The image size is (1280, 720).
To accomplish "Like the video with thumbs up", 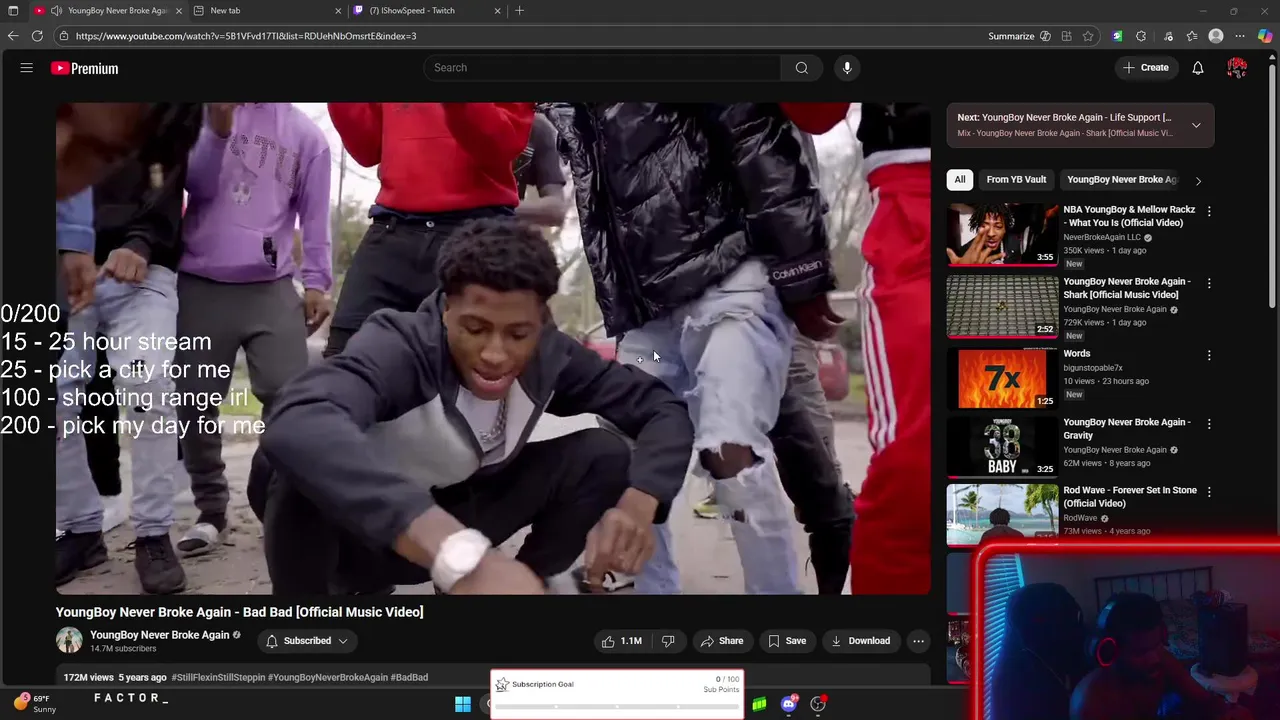I will [x=621, y=641].
